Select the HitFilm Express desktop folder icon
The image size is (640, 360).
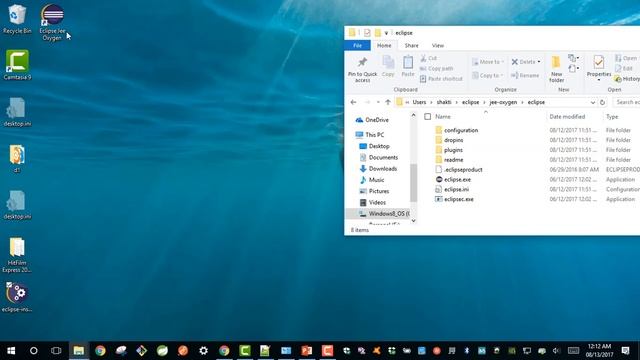pos(17,255)
